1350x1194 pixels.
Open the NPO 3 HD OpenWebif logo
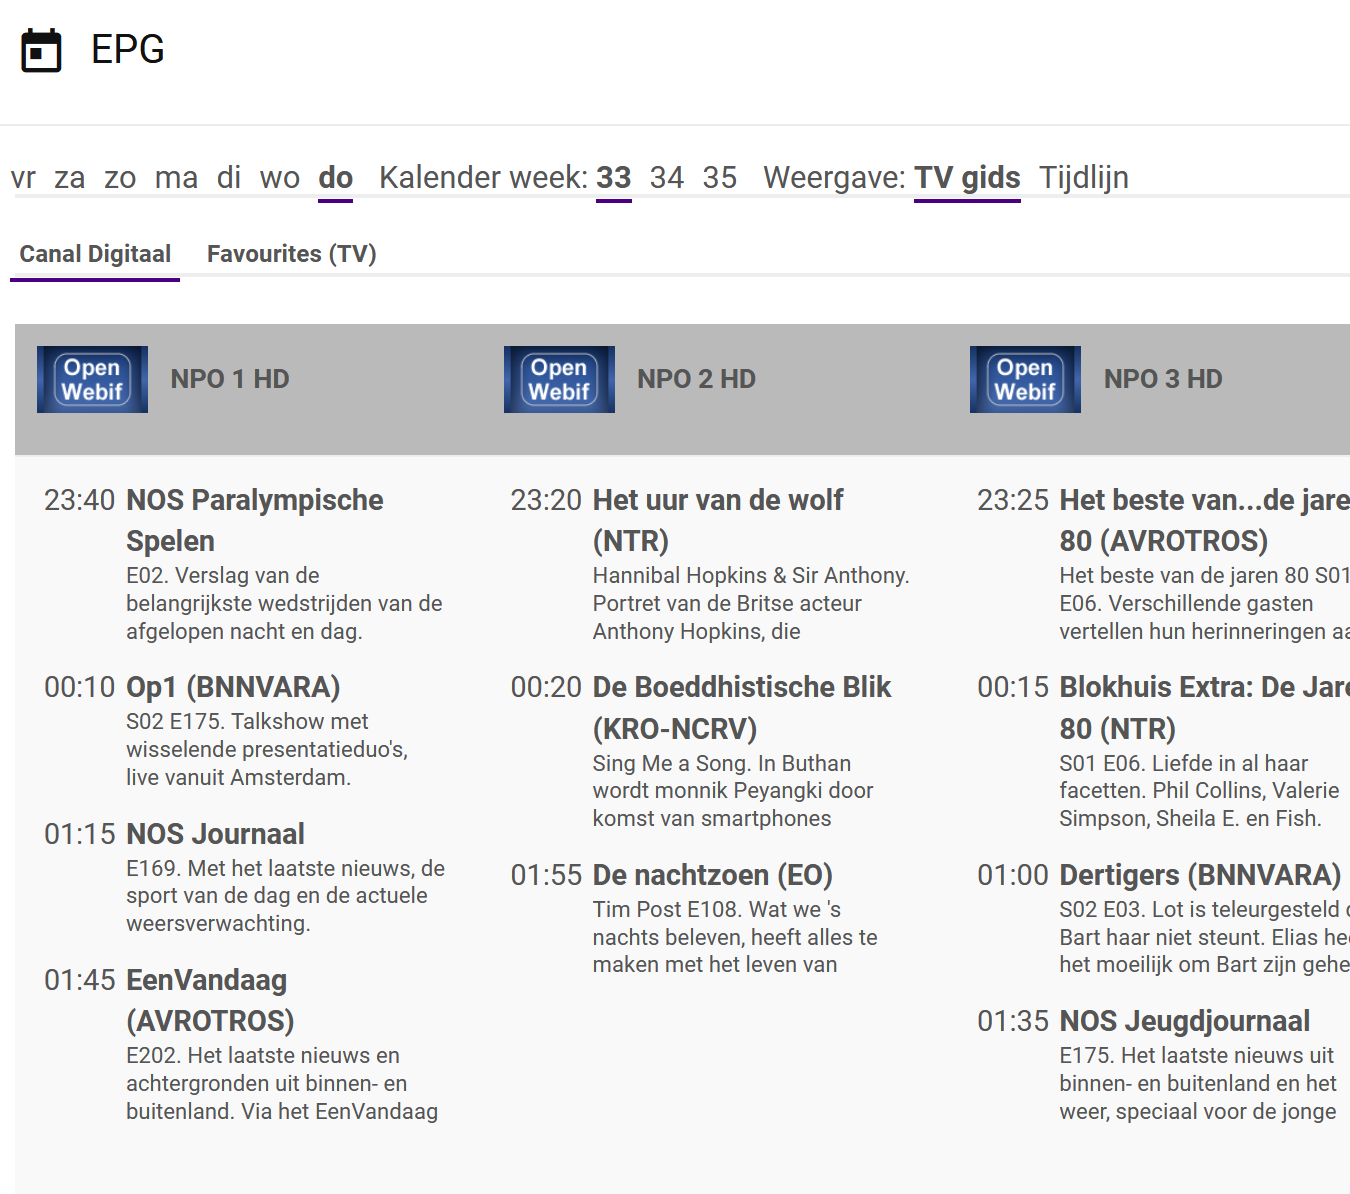point(1025,379)
